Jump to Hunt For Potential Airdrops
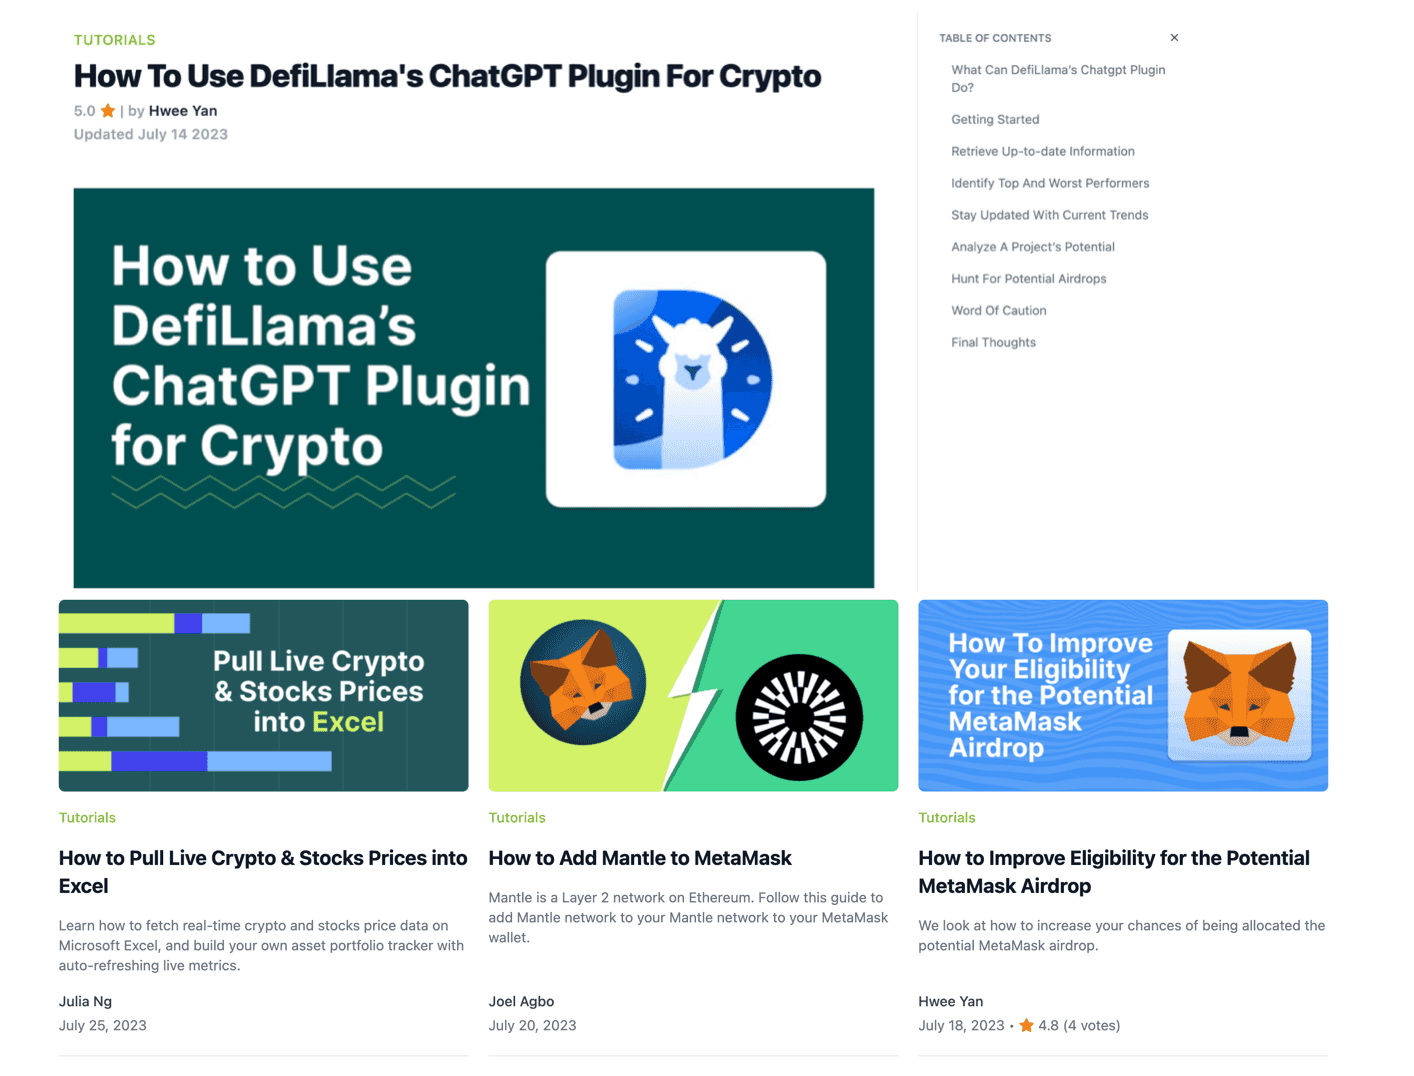This screenshot has height=1076, width=1414. (1029, 279)
